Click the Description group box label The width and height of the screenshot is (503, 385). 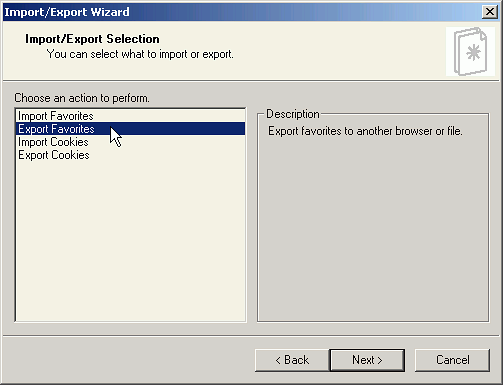[x=293, y=114]
